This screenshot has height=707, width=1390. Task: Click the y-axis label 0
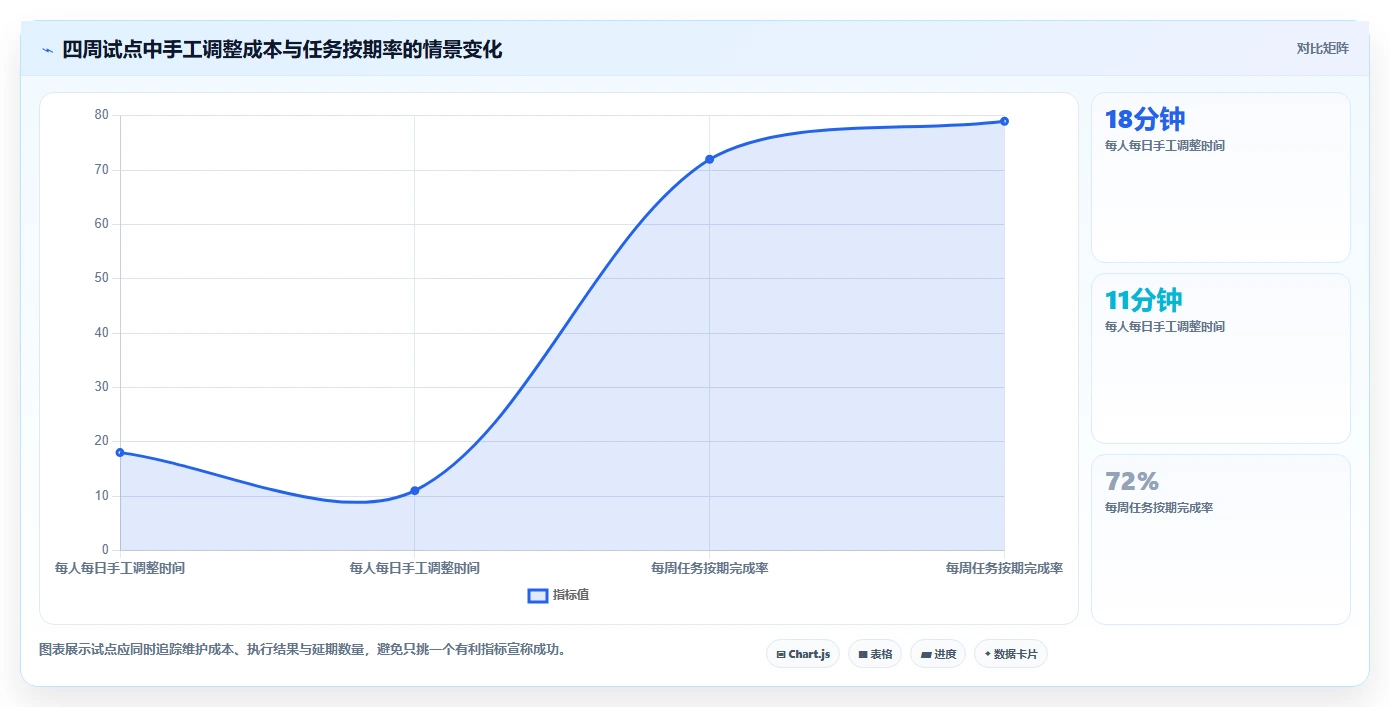tap(105, 550)
